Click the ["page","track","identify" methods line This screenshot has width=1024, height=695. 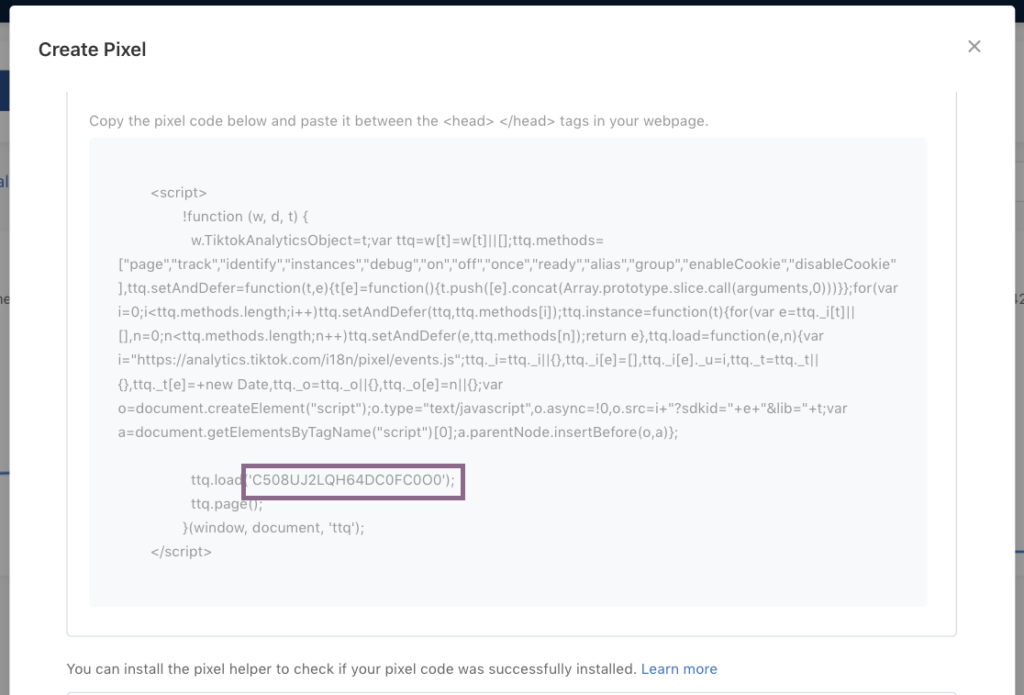[507, 264]
